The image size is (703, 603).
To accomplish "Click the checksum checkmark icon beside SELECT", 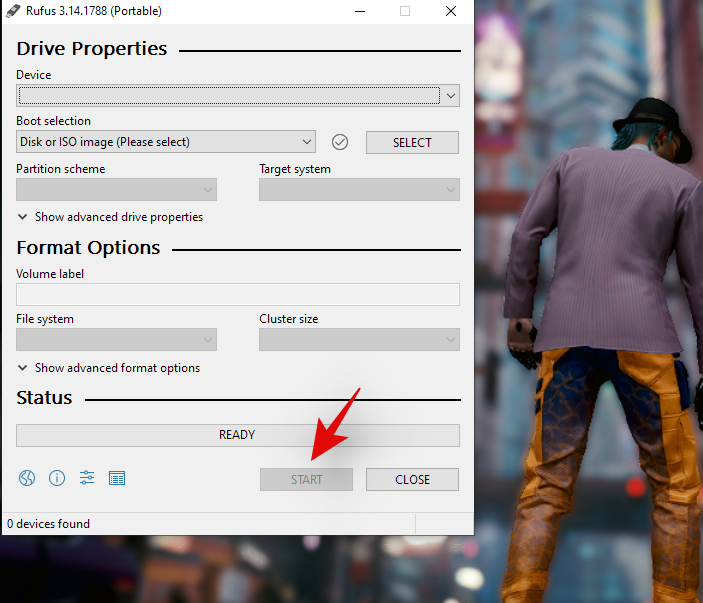I will pos(340,142).
